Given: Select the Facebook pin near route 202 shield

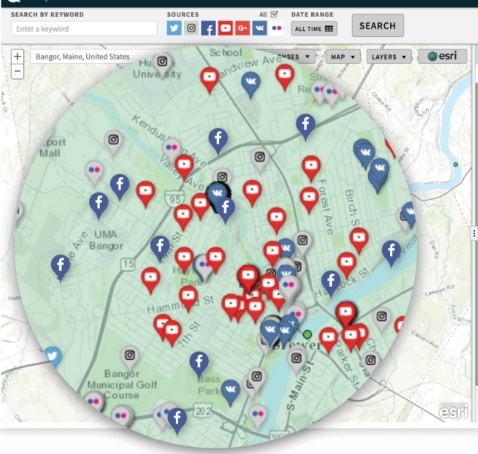Looking at the screenshot, I should click(177, 420).
